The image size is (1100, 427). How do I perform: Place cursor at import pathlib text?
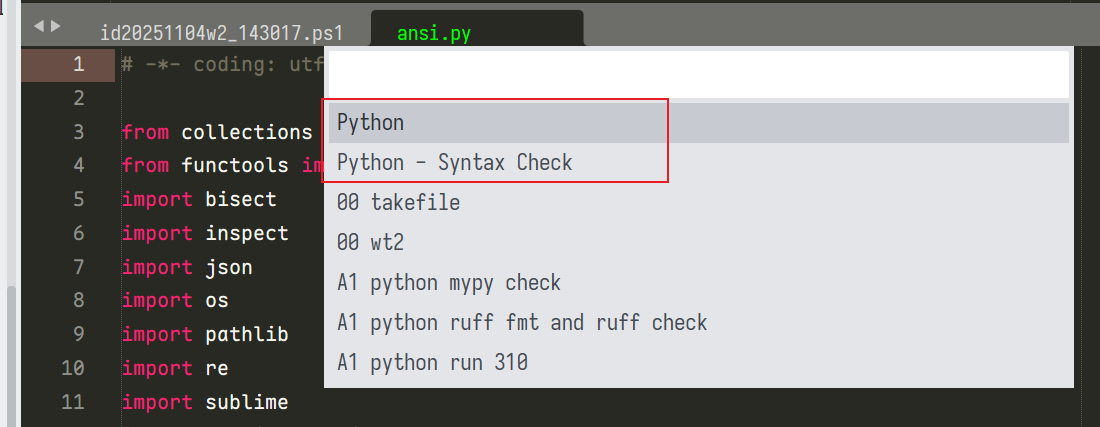[x=205, y=334]
